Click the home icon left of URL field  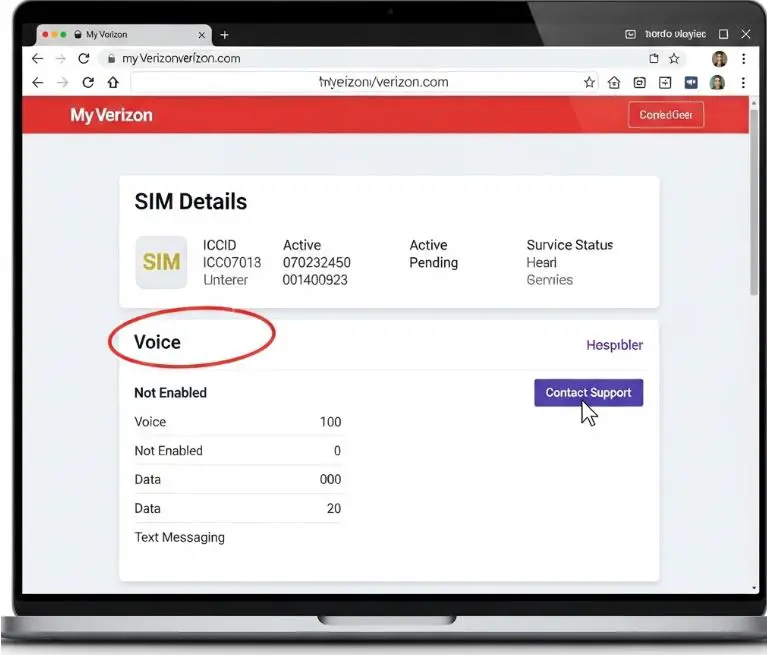113,82
